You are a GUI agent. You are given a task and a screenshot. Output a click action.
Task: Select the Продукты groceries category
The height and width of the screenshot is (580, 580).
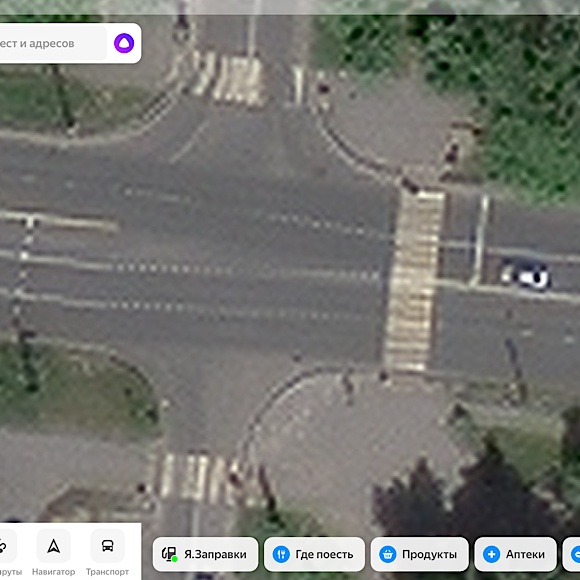419,554
